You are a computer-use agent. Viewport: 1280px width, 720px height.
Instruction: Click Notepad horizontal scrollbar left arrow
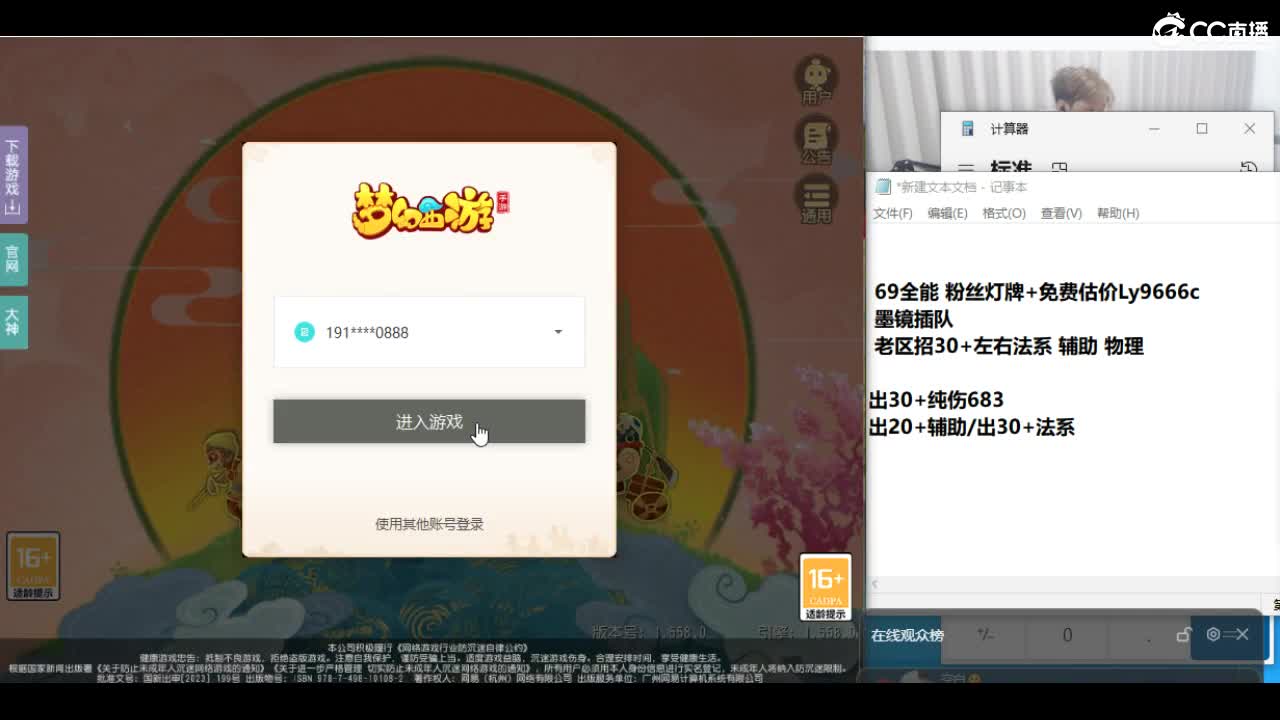click(875, 585)
